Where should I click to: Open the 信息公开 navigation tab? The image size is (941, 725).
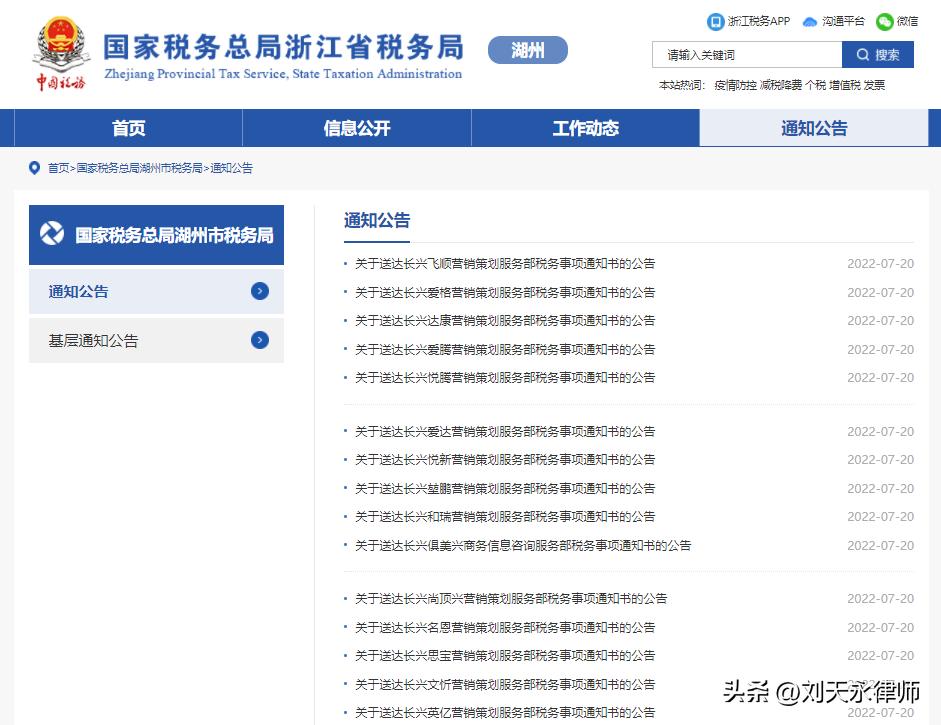tap(356, 128)
